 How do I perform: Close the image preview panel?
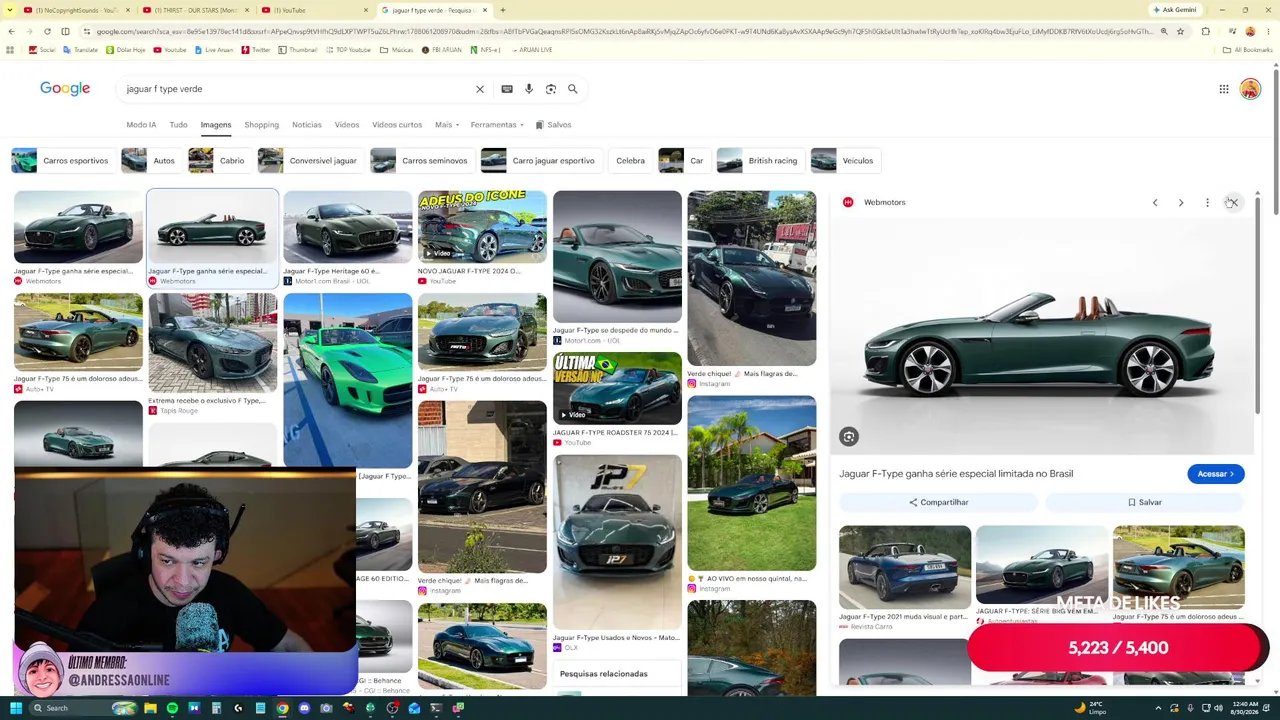[1233, 203]
